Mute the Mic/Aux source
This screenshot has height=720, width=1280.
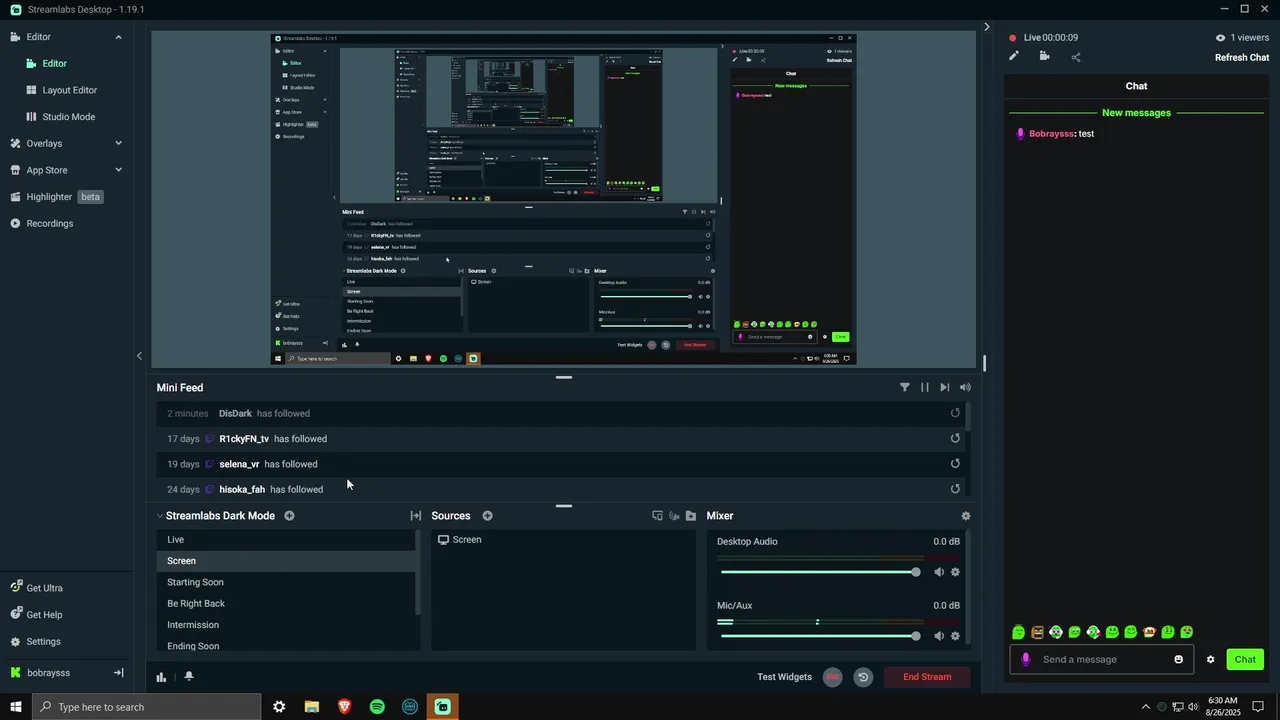click(938, 636)
